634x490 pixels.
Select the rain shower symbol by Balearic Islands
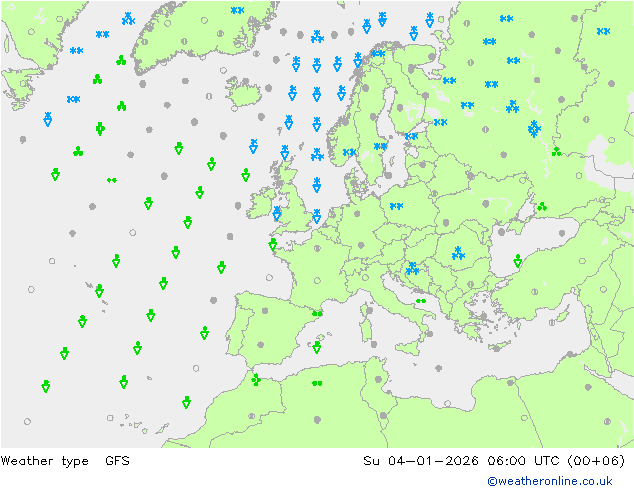317,347
